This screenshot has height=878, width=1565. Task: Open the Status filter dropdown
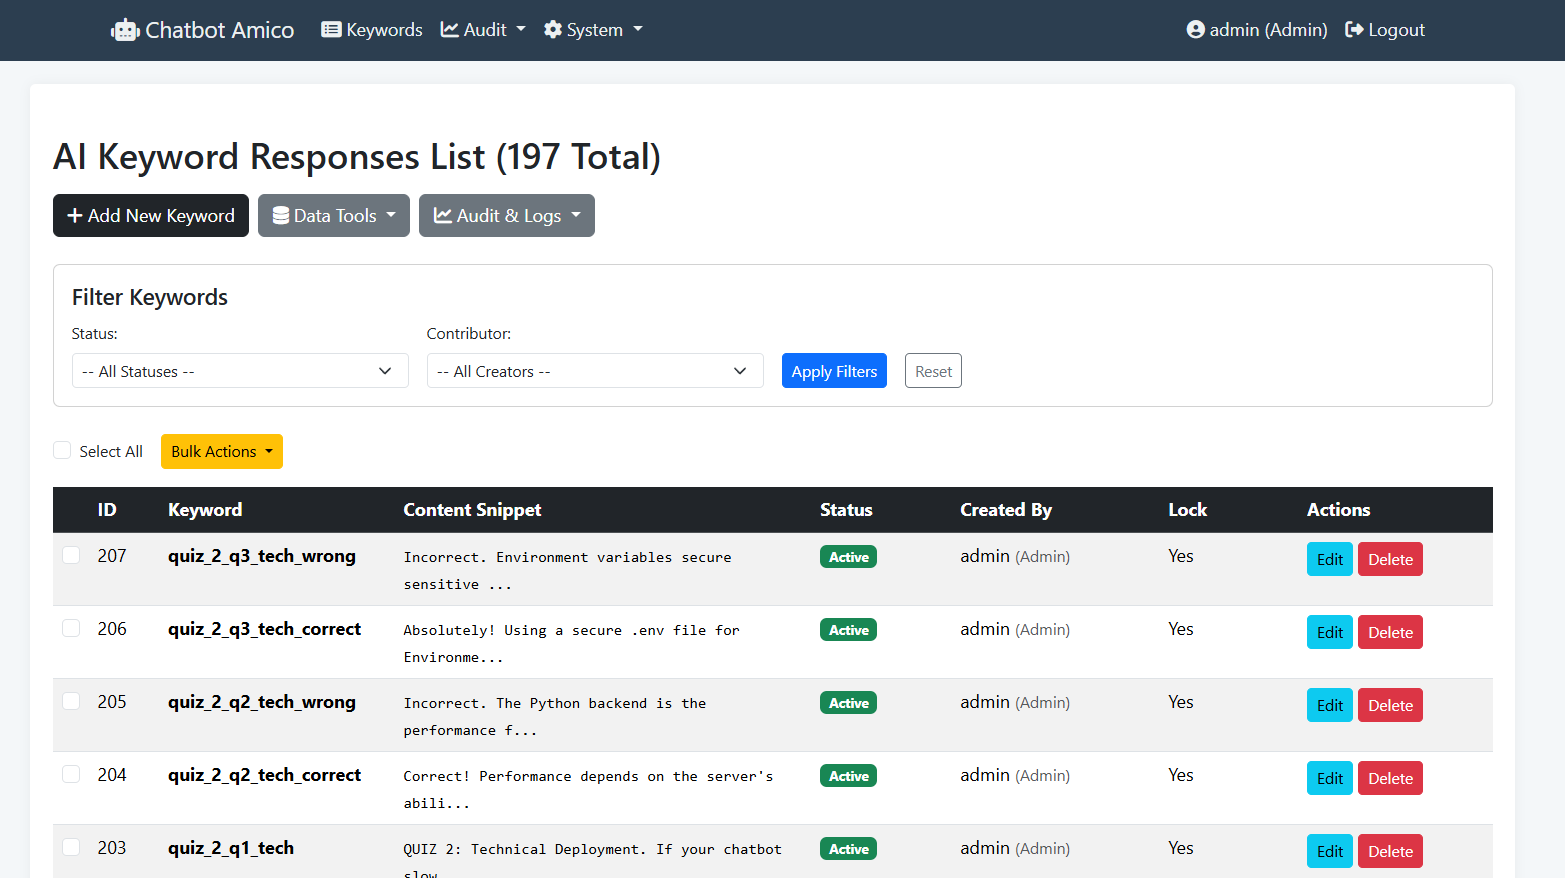(240, 371)
